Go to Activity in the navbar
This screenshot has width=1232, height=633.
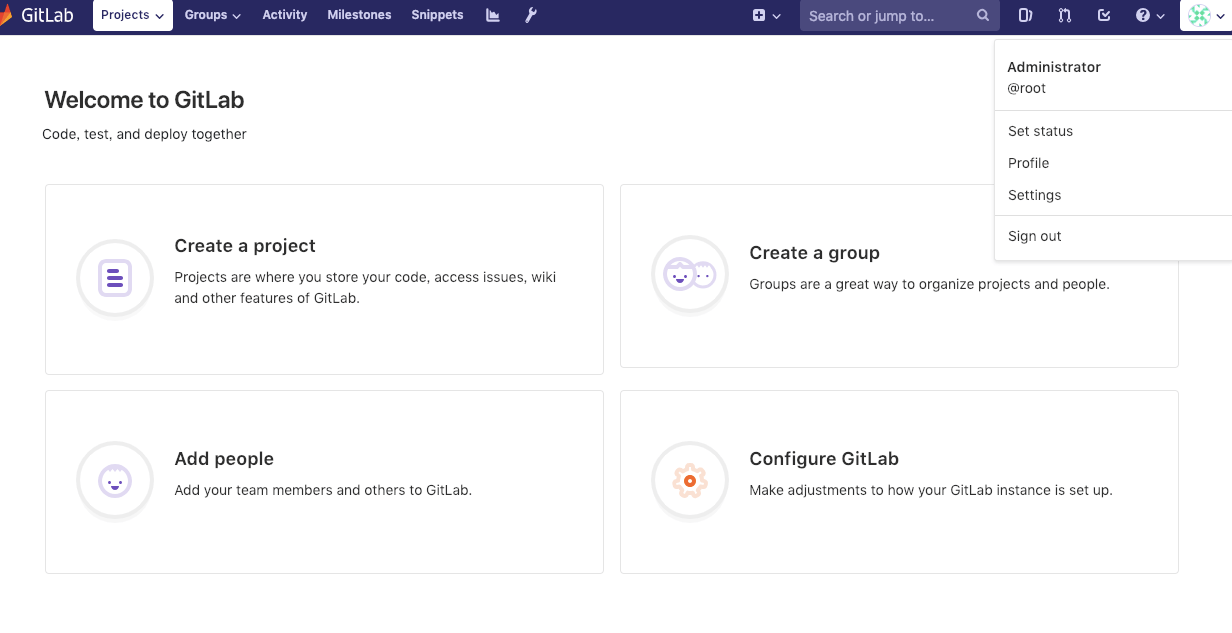[x=285, y=15]
